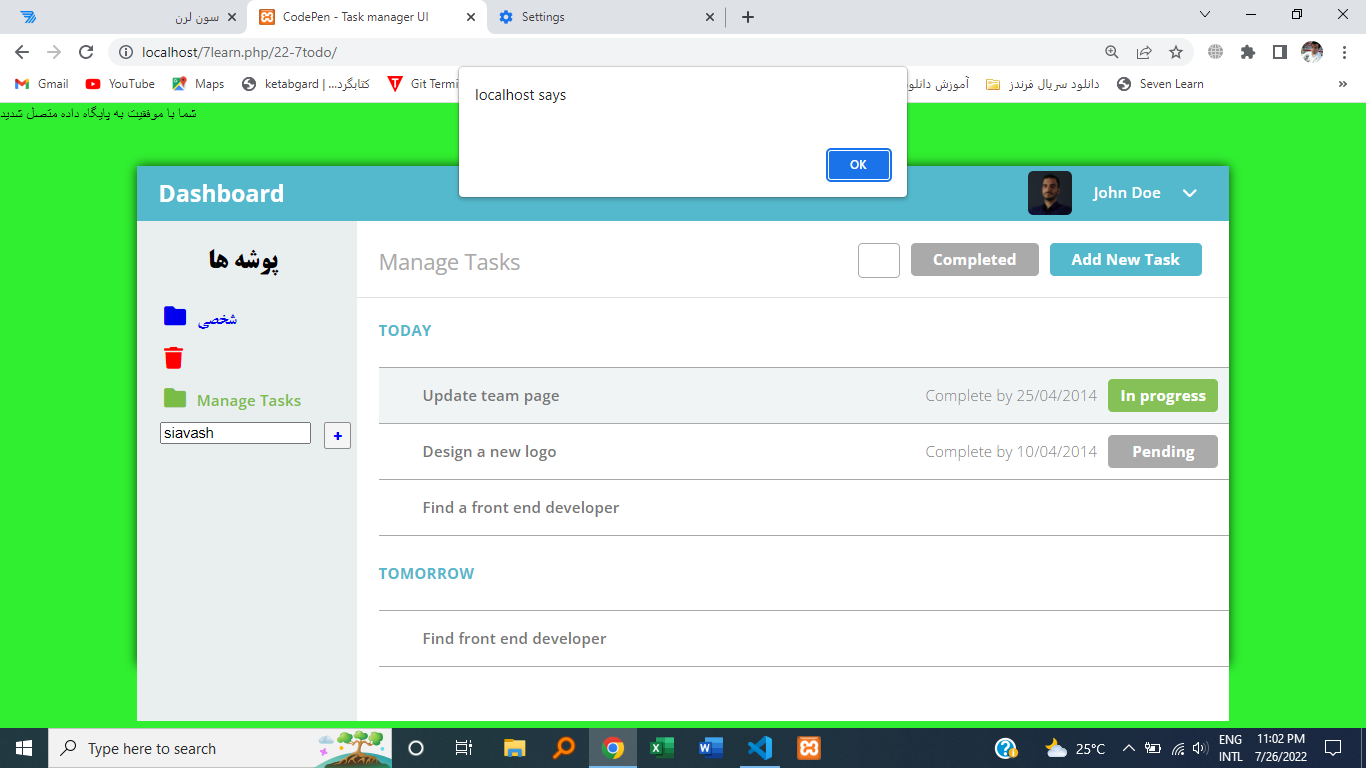This screenshot has width=1366, height=768.
Task: Click the empty white box beside Completed
Action: click(x=879, y=261)
